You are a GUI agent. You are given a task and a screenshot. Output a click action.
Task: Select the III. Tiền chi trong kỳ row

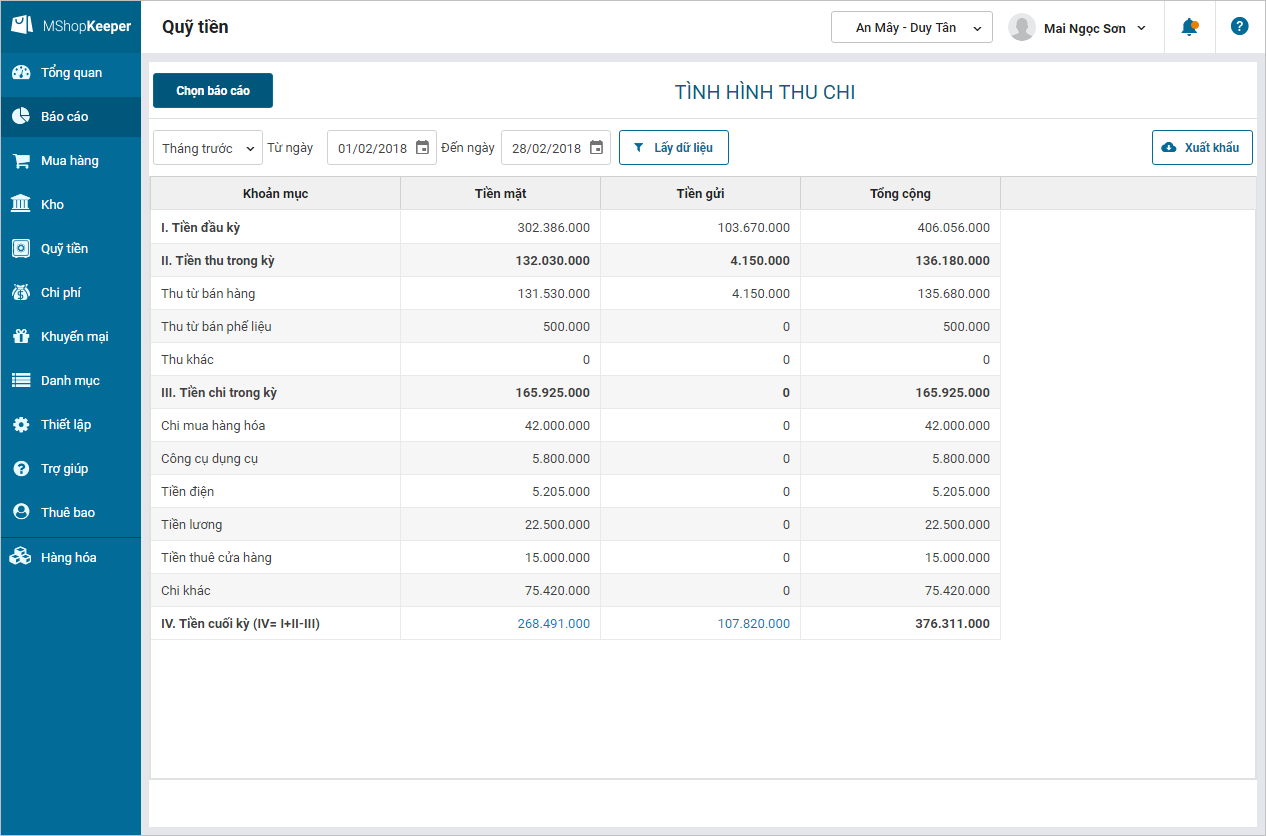click(575, 393)
